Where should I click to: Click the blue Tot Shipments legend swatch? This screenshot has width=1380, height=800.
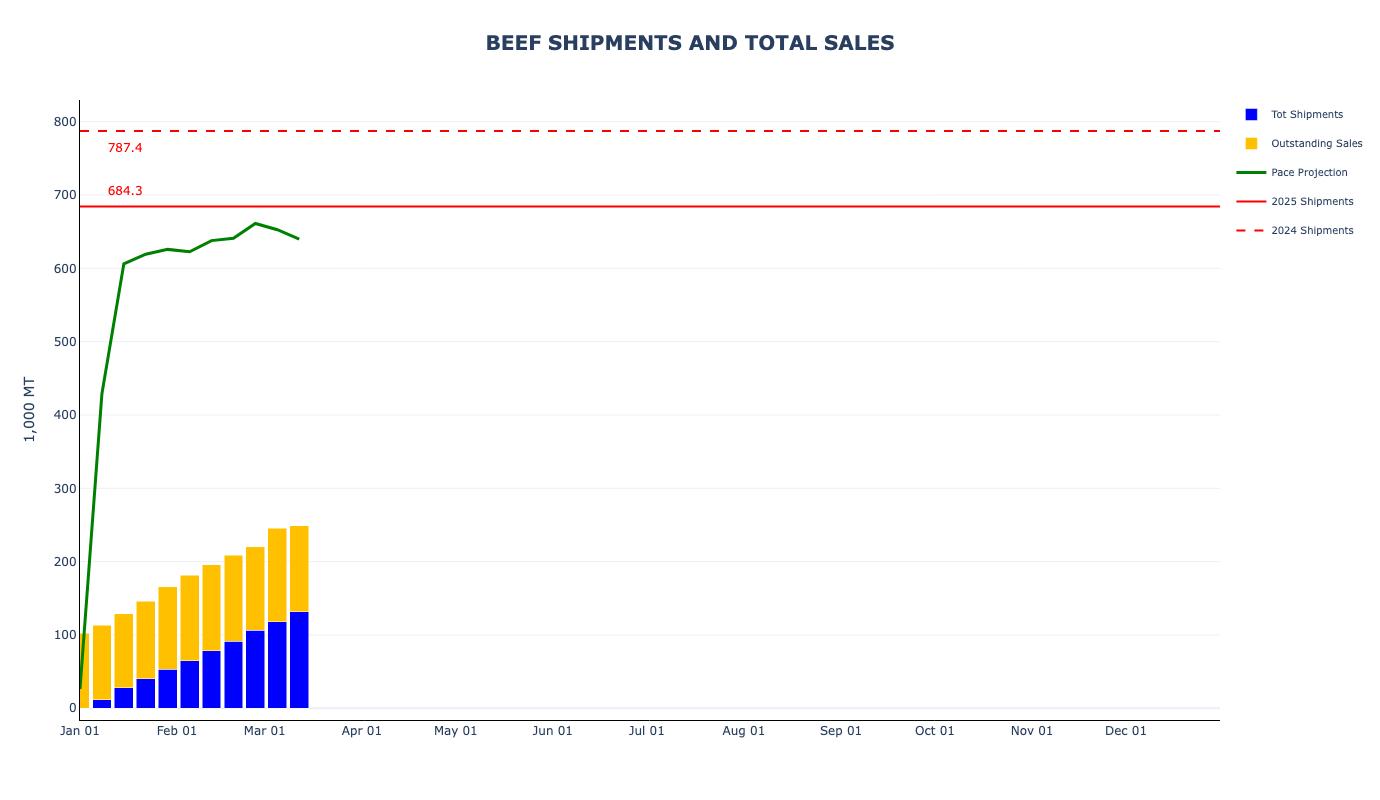tap(1251, 115)
